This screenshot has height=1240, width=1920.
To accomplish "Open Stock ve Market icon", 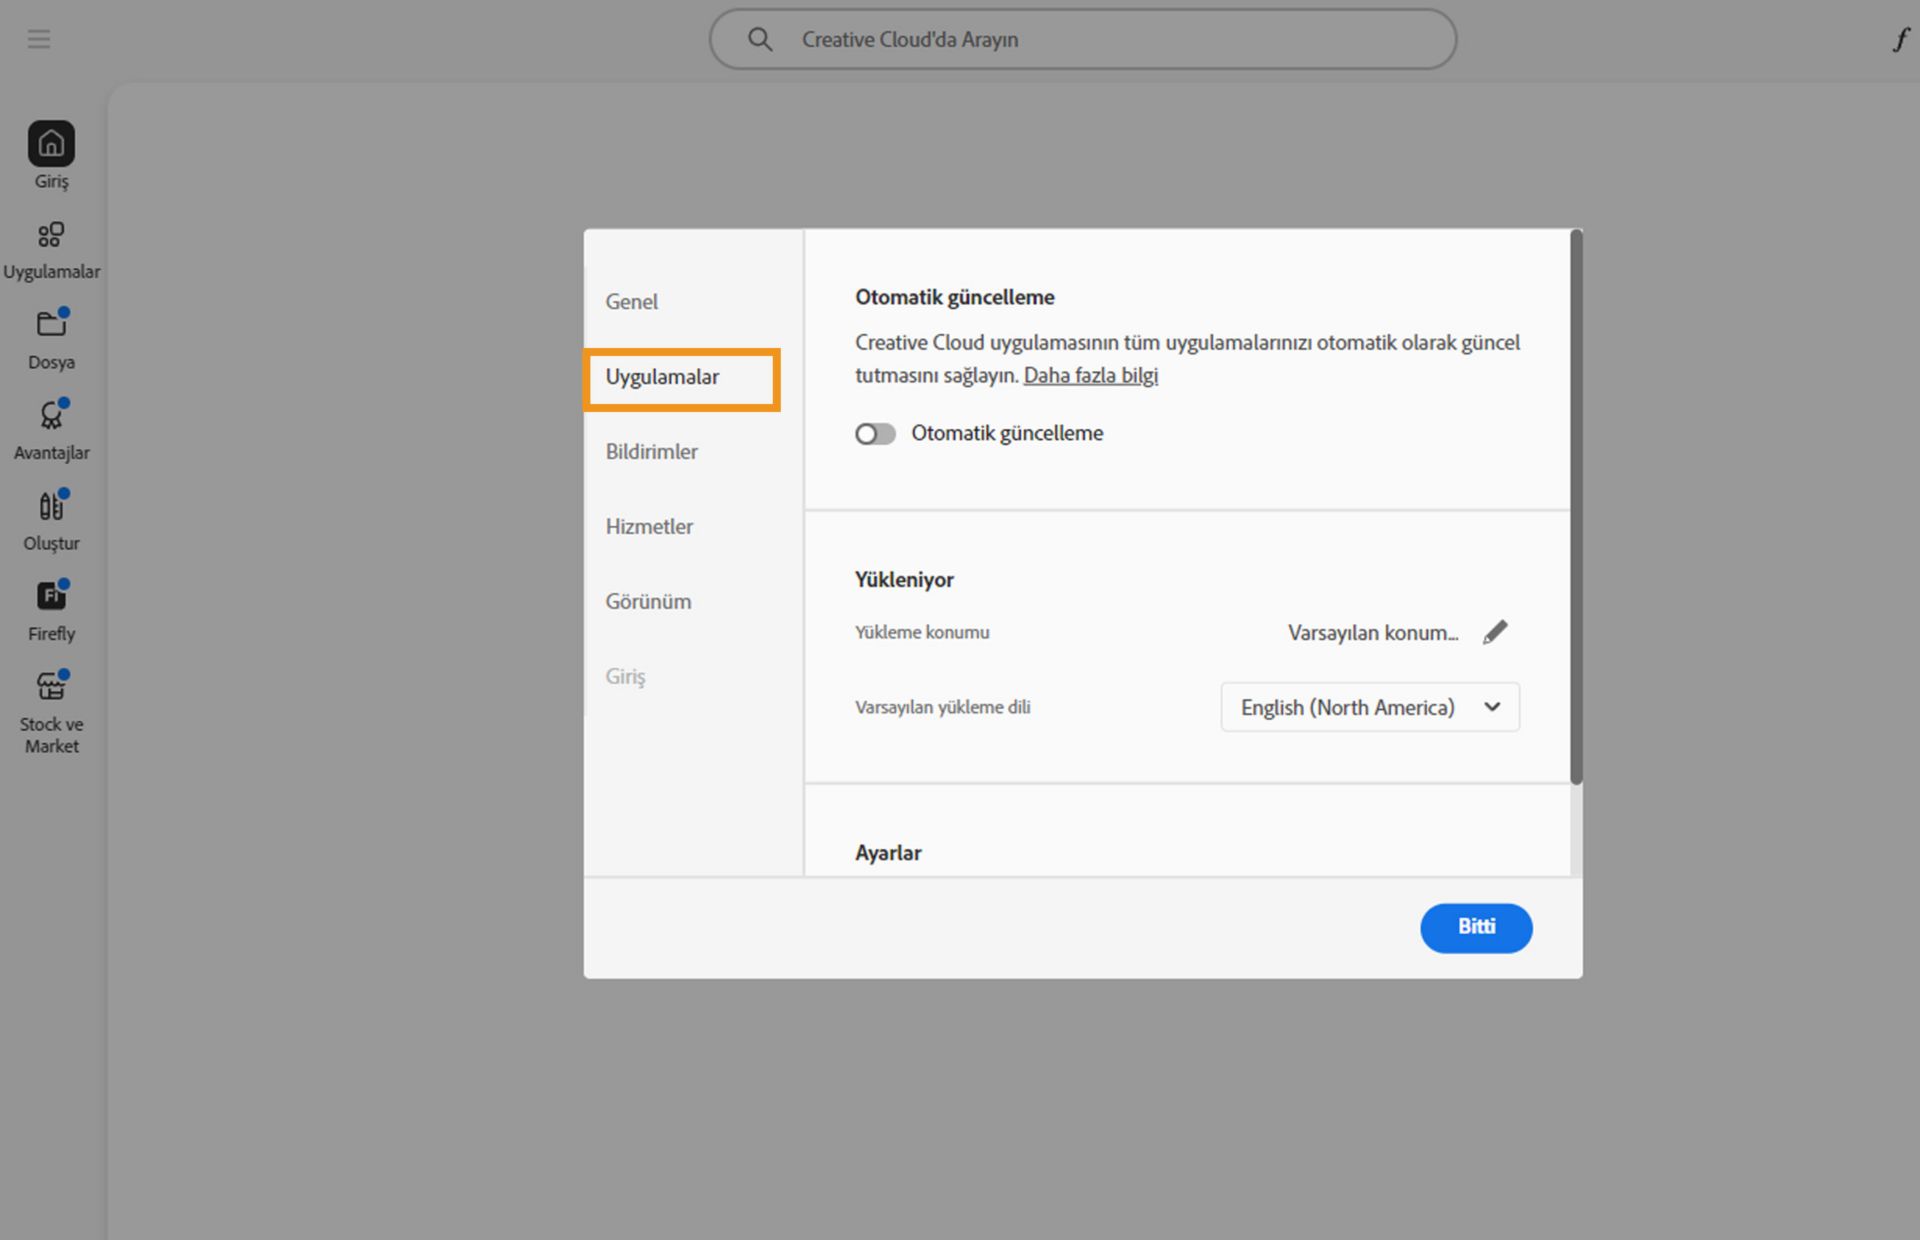I will point(51,687).
